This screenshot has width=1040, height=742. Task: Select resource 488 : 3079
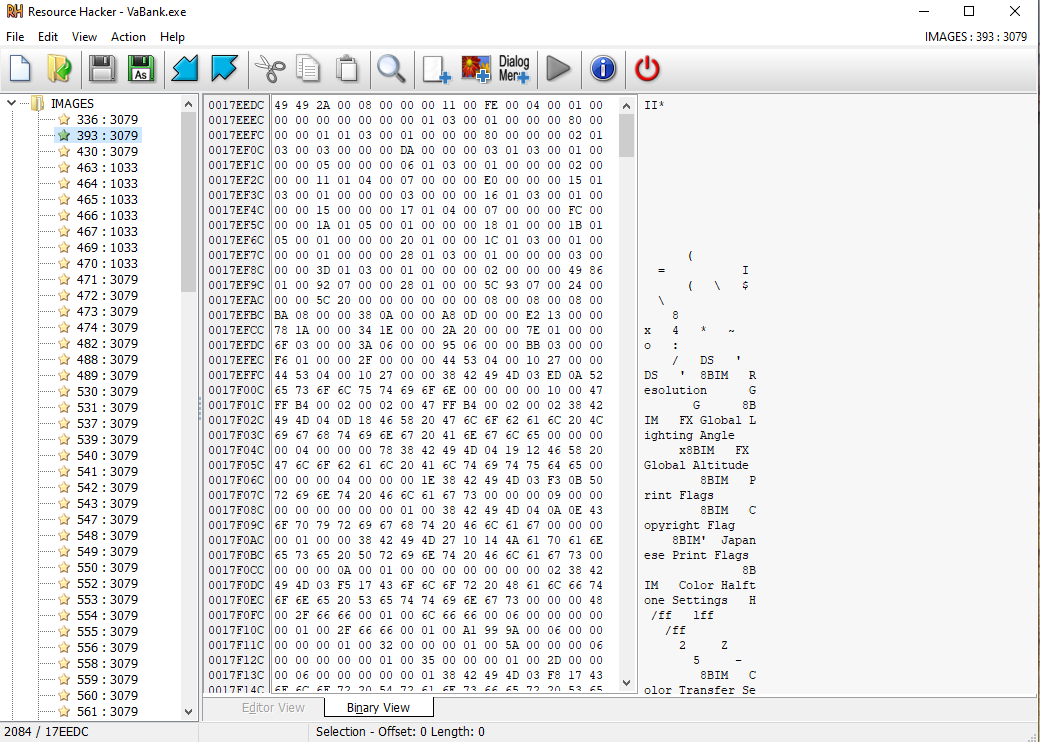tap(107, 359)
